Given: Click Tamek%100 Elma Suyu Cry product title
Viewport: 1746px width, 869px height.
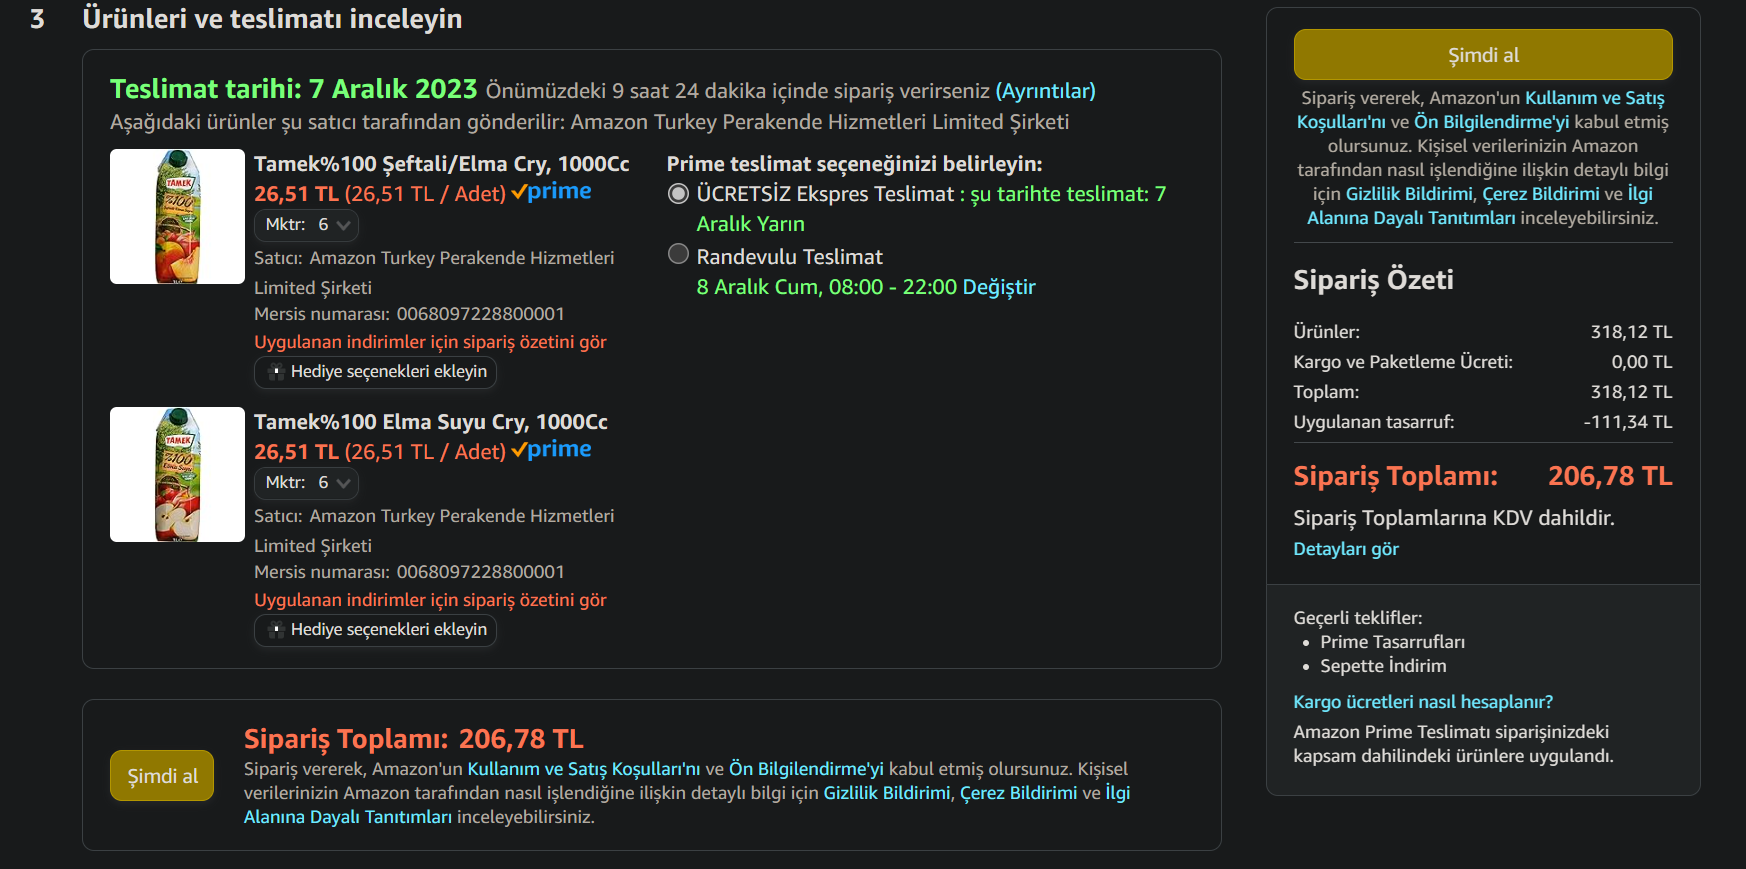Looking at the screenshot, I should (x=431, y=422).
